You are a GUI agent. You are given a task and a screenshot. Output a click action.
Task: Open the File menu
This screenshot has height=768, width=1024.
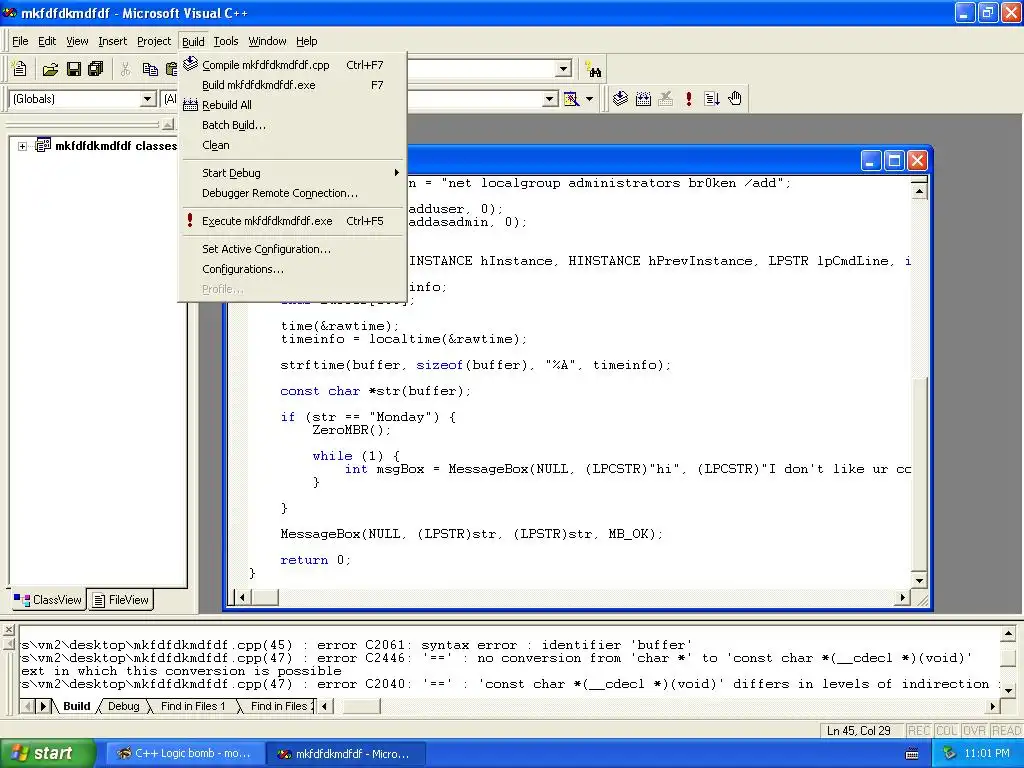pos(20,41)
